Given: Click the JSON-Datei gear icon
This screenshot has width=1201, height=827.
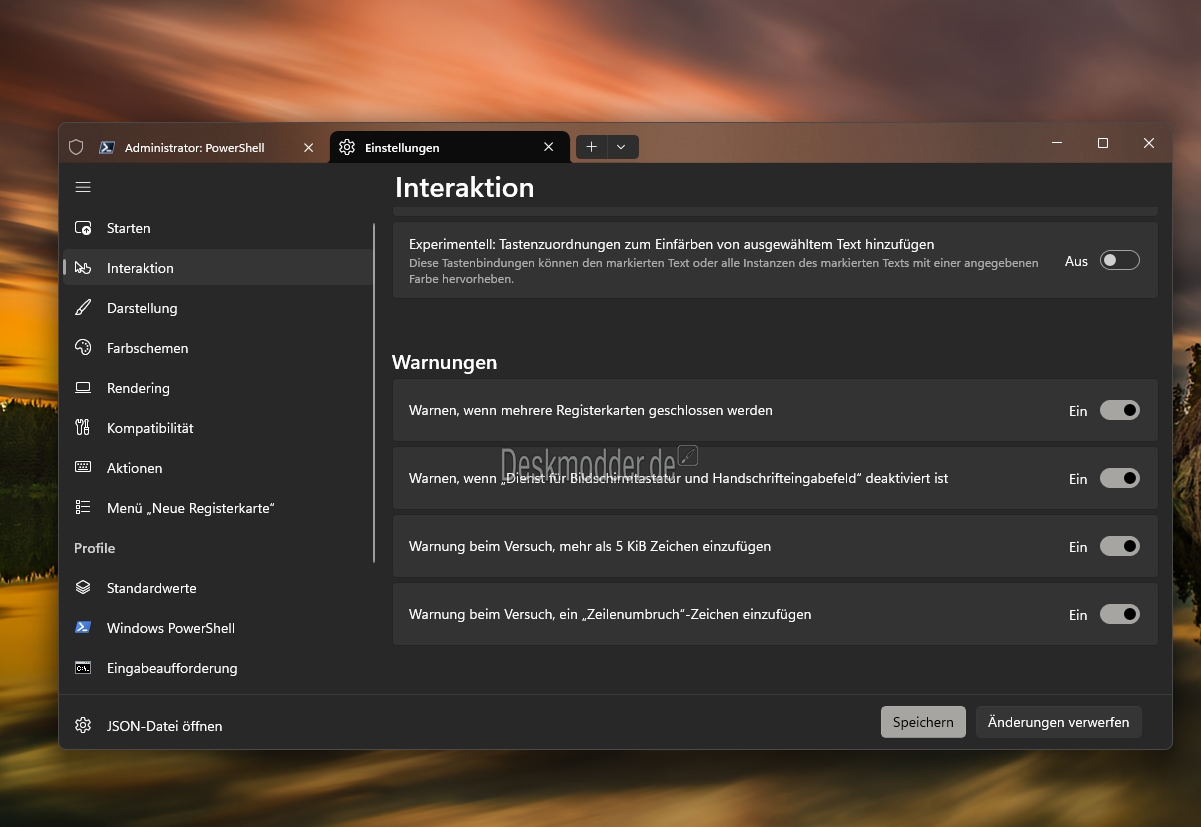Looking at the screenshot, I should (84, 726).
